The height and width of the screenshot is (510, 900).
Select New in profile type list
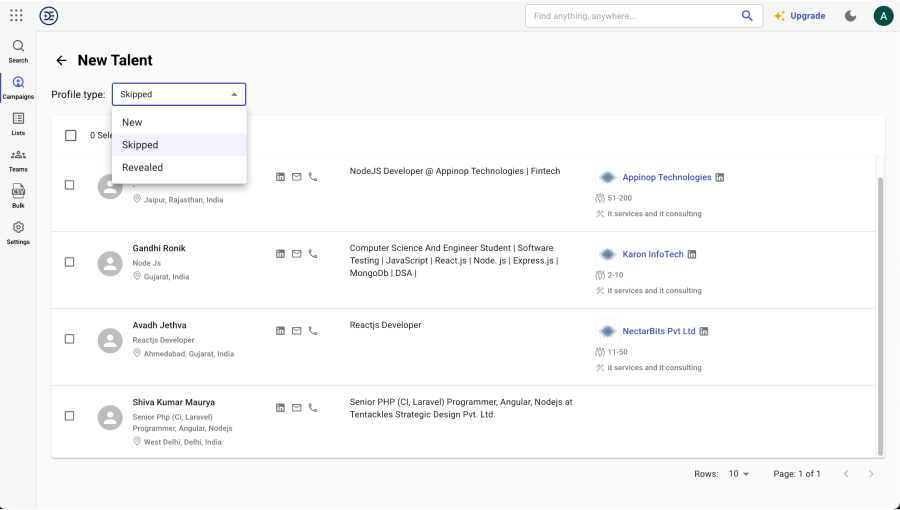[179, 122]
